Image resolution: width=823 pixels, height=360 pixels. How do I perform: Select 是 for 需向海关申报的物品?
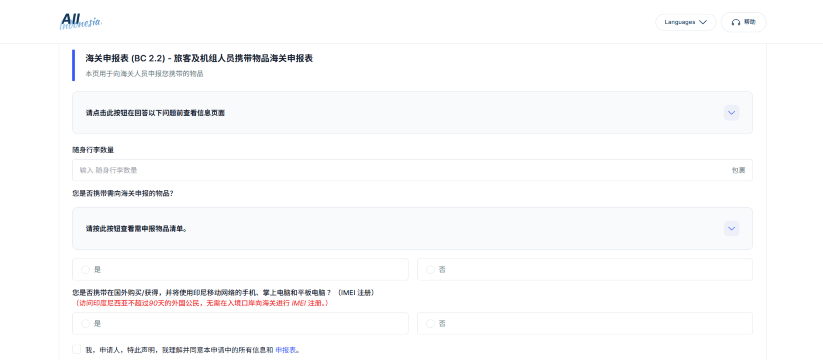click(x=240, y=269)
